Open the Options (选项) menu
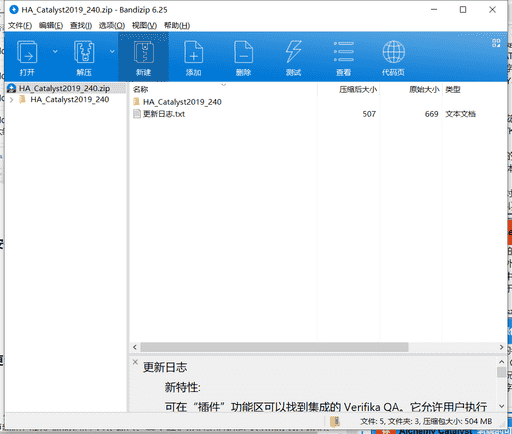The height and width of the screenshot is (434, 512). click(112, 26)
